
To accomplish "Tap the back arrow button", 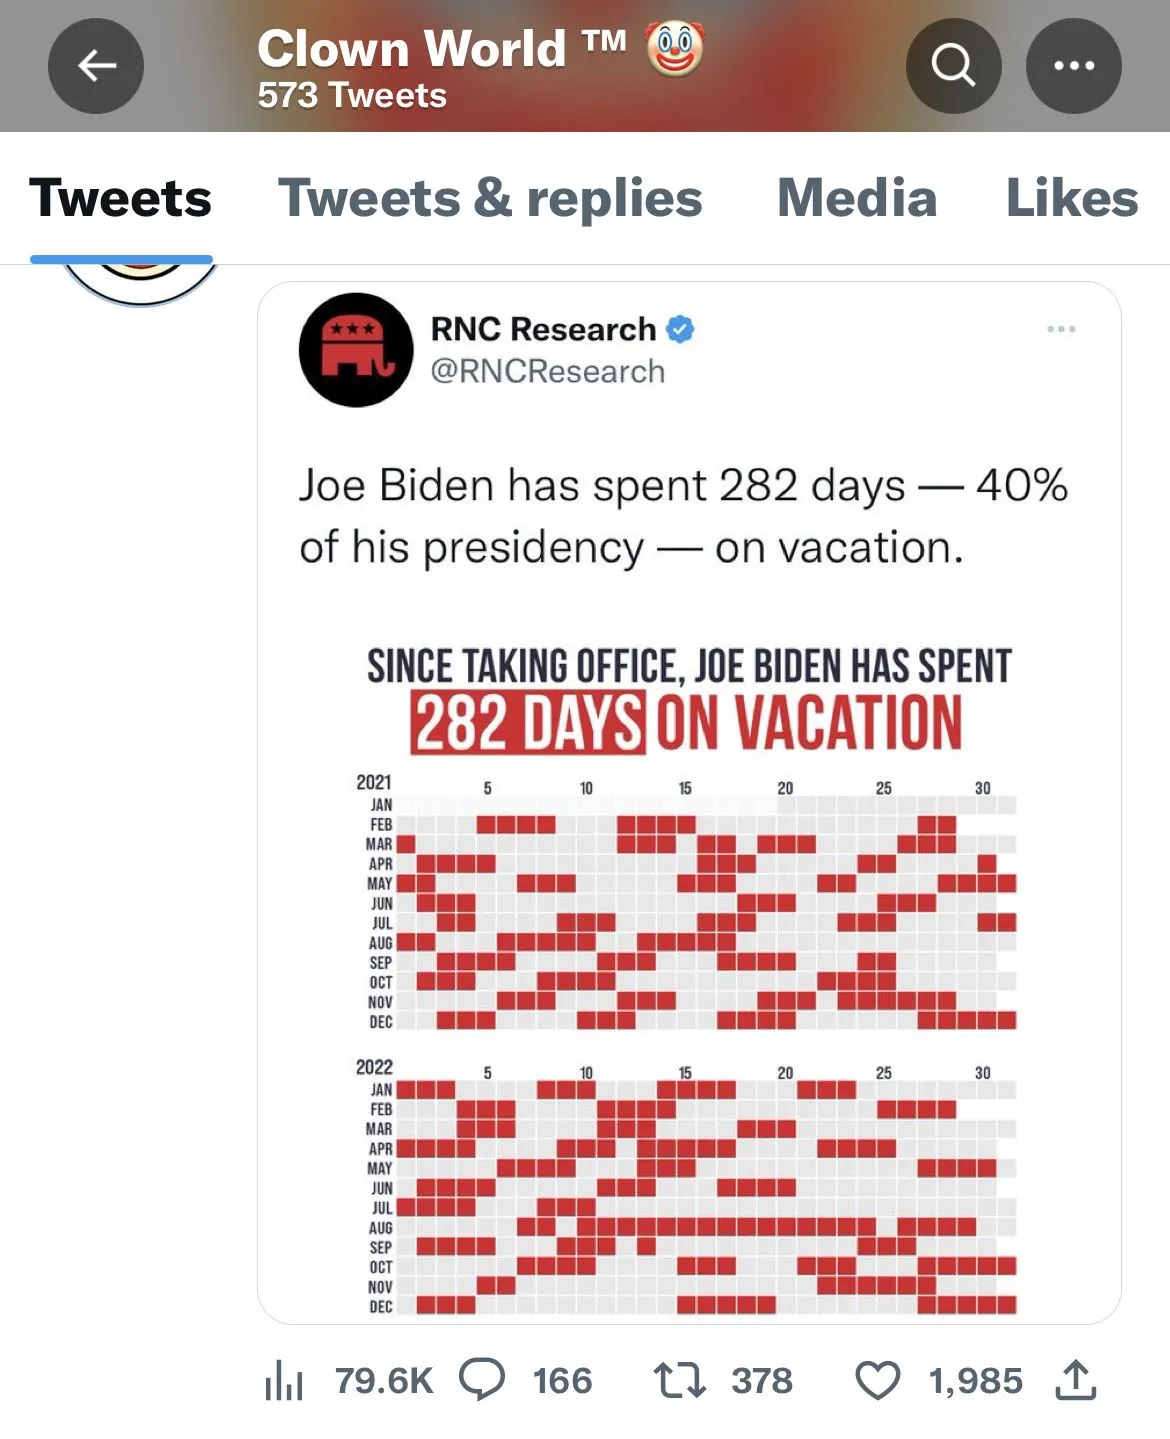I will click(x=96, y=66).
